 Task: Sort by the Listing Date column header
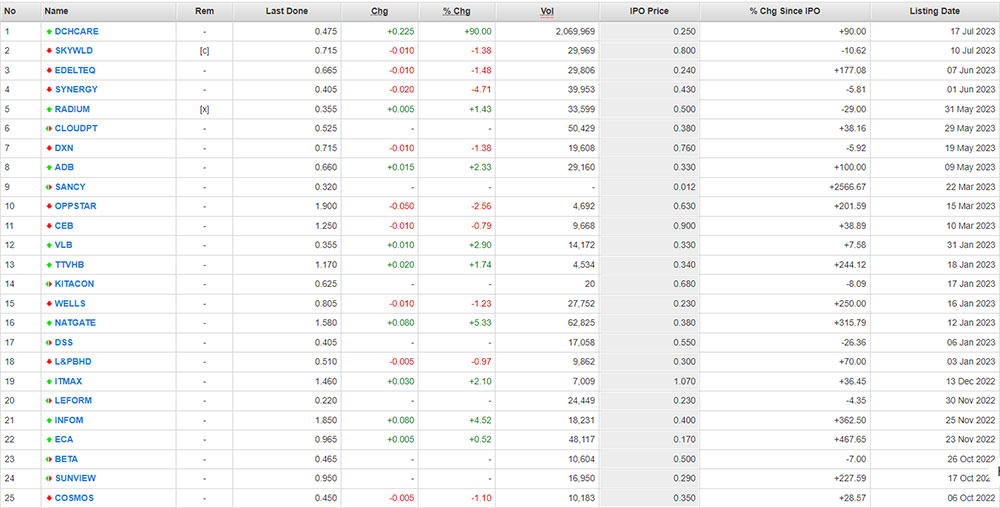pyautogui.click(x=935, y=11)
